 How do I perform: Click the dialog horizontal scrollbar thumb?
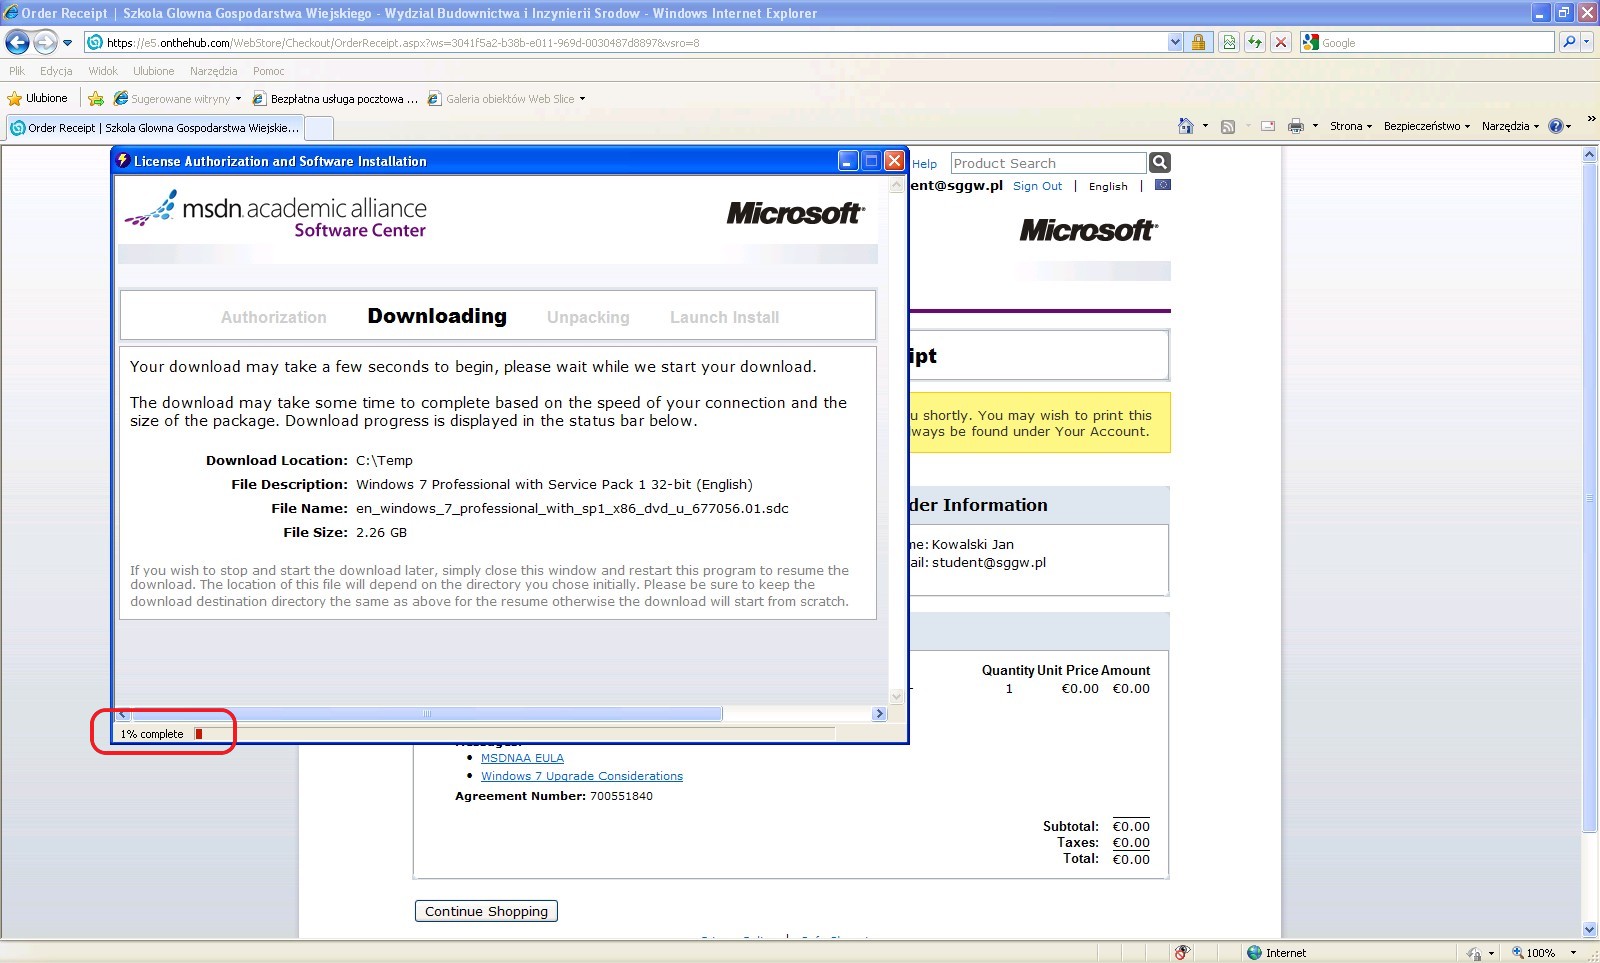pyautogui.click(x=427, y=714)
